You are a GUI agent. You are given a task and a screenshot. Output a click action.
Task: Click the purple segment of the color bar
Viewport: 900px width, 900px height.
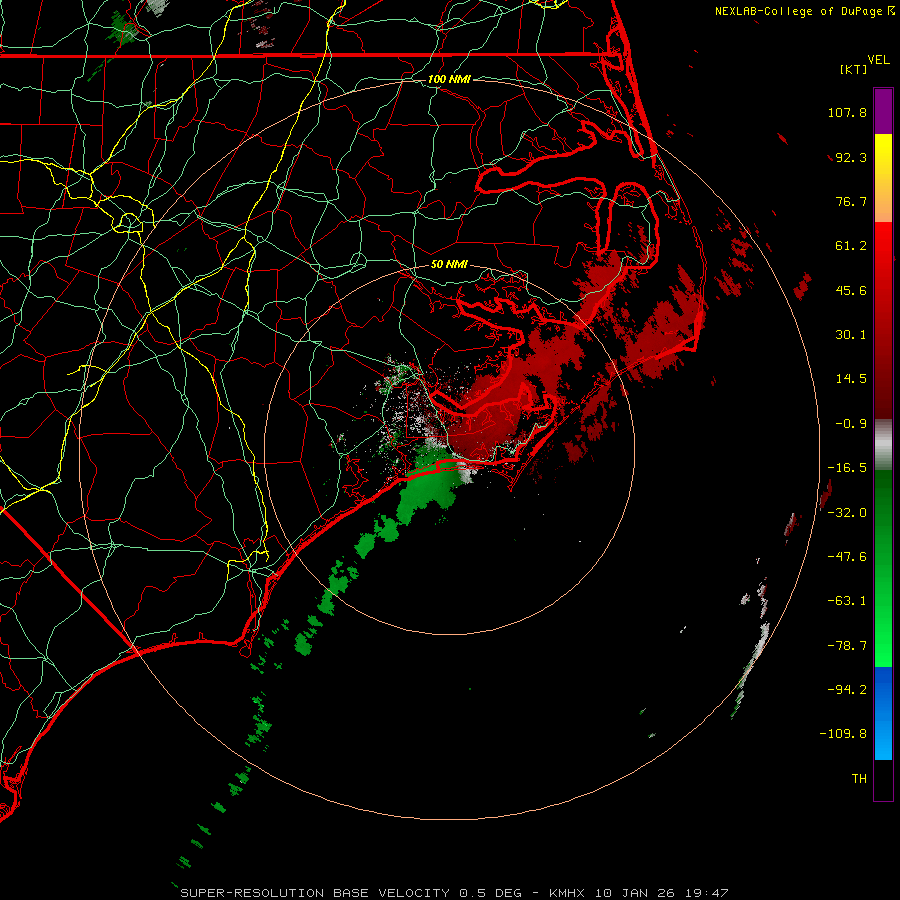point(883,111)
